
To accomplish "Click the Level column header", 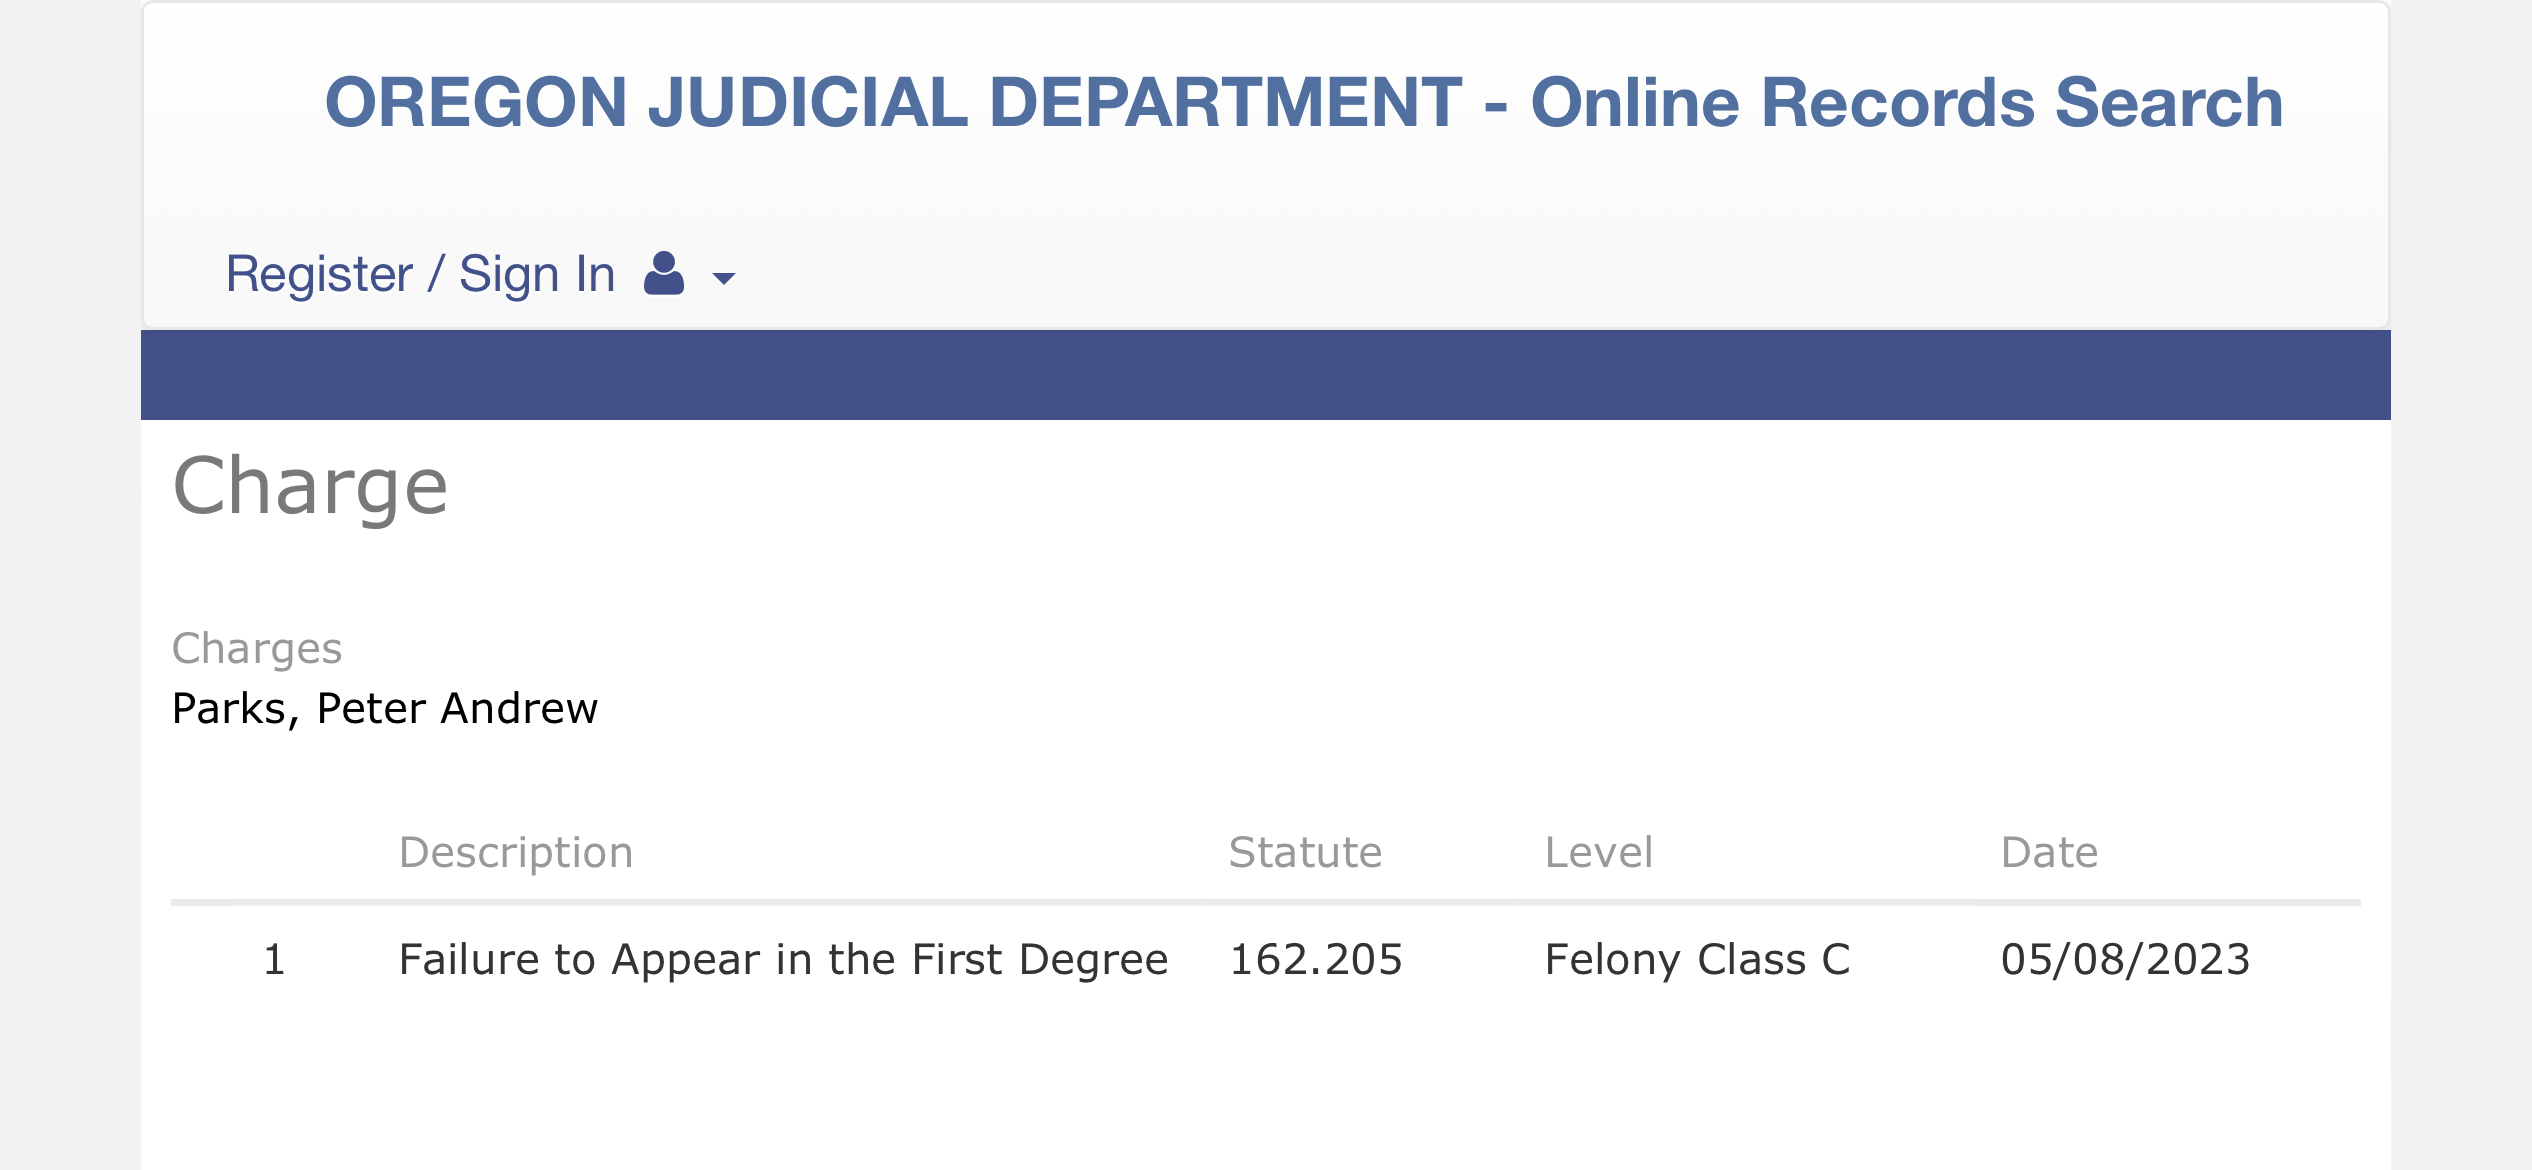I will click(x=1599, y=852).
